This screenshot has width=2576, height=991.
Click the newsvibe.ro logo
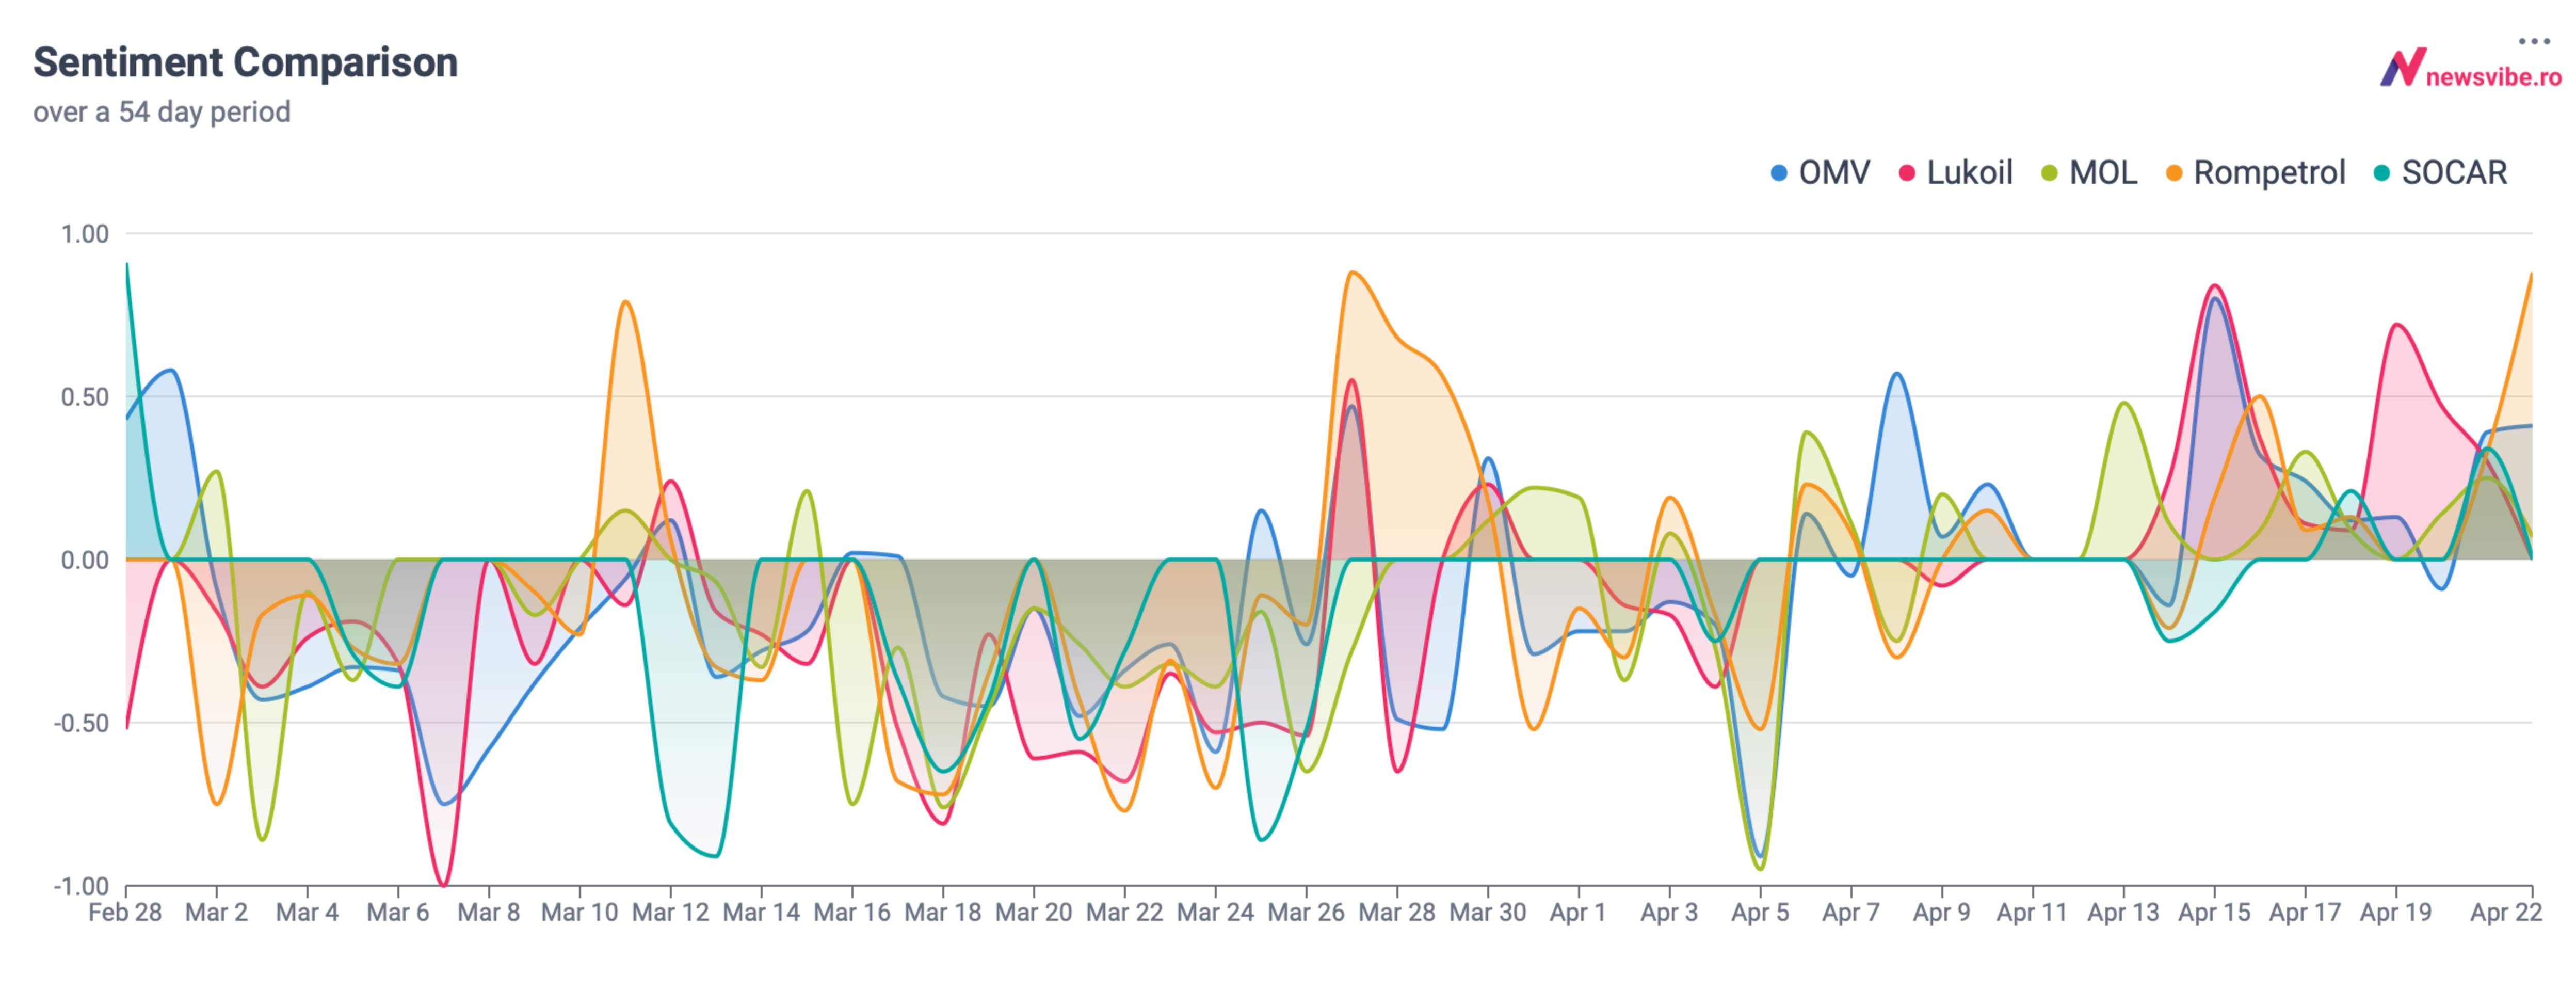[x=2470, y=69]
